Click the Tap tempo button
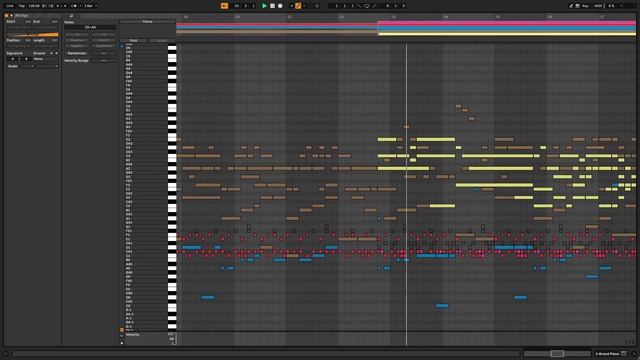Screen dimensions: 640x360 pos(22,6)
